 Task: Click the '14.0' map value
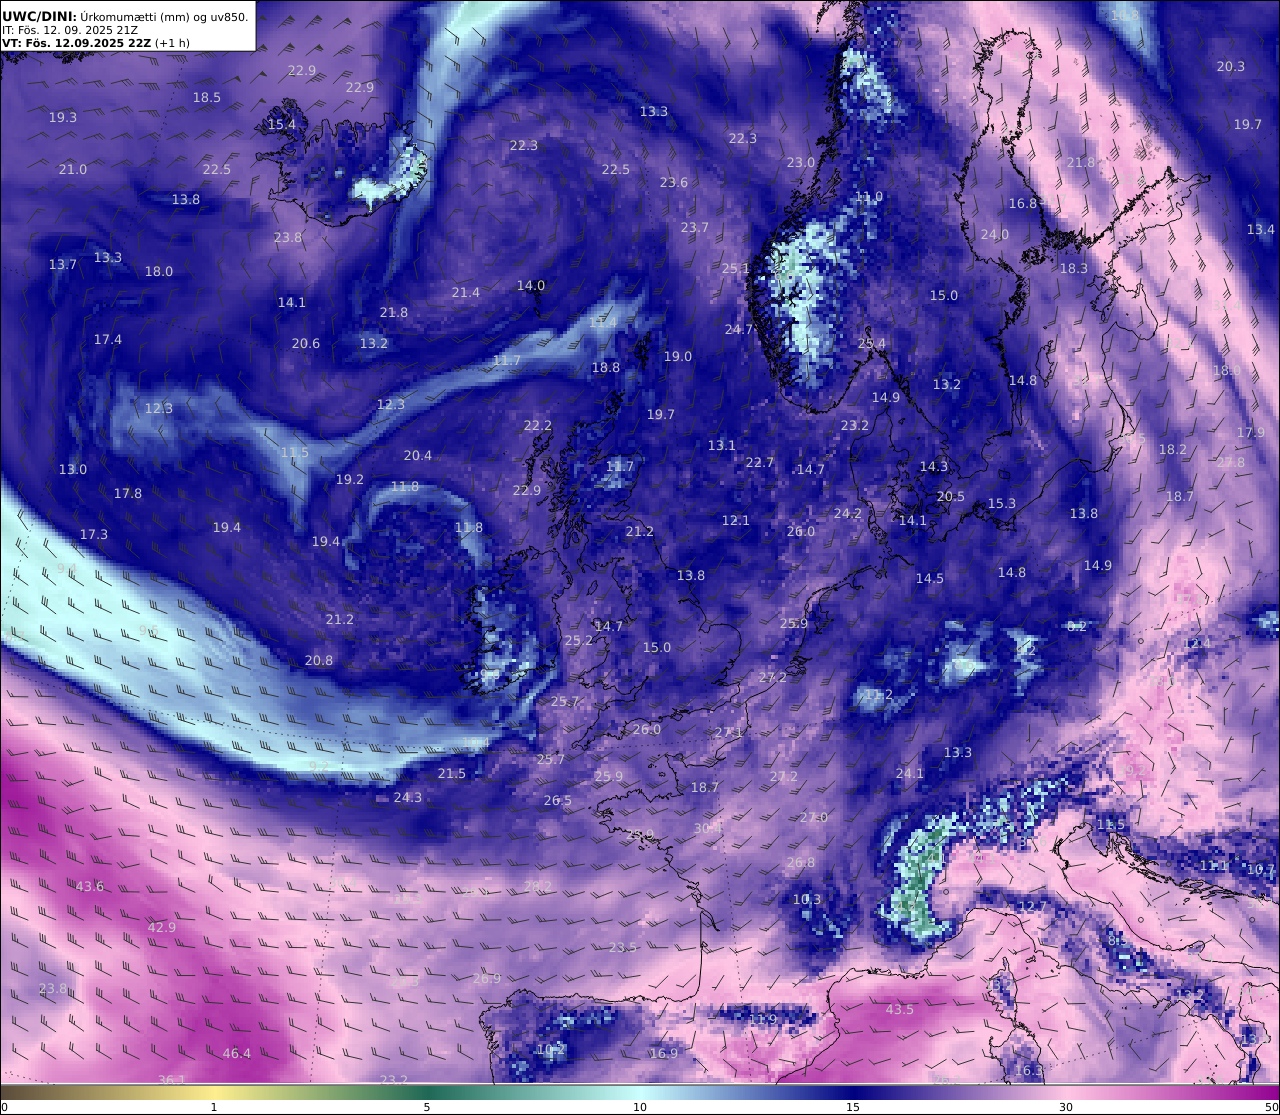[x=531, y=286]
